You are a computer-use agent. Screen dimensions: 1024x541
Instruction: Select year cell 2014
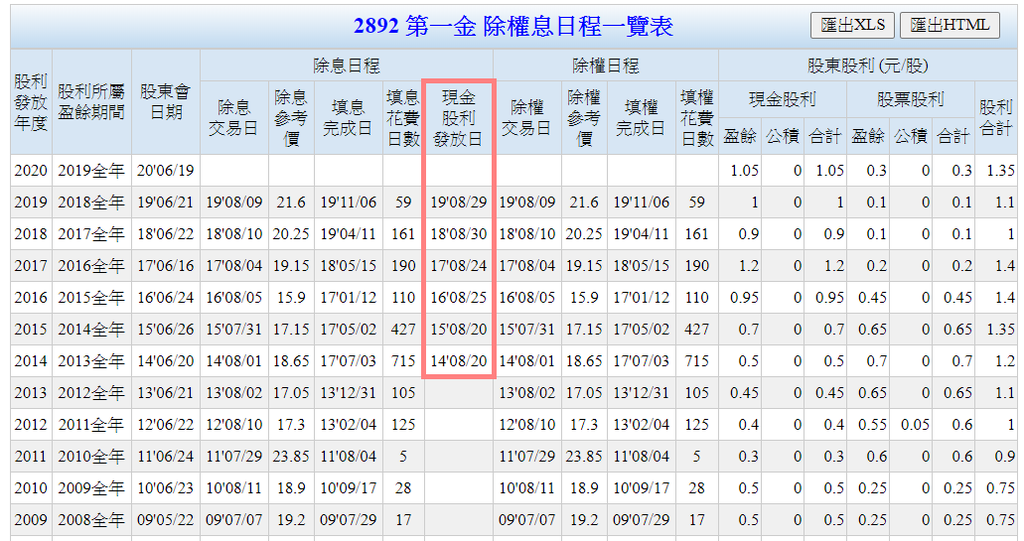pos(31,361)
